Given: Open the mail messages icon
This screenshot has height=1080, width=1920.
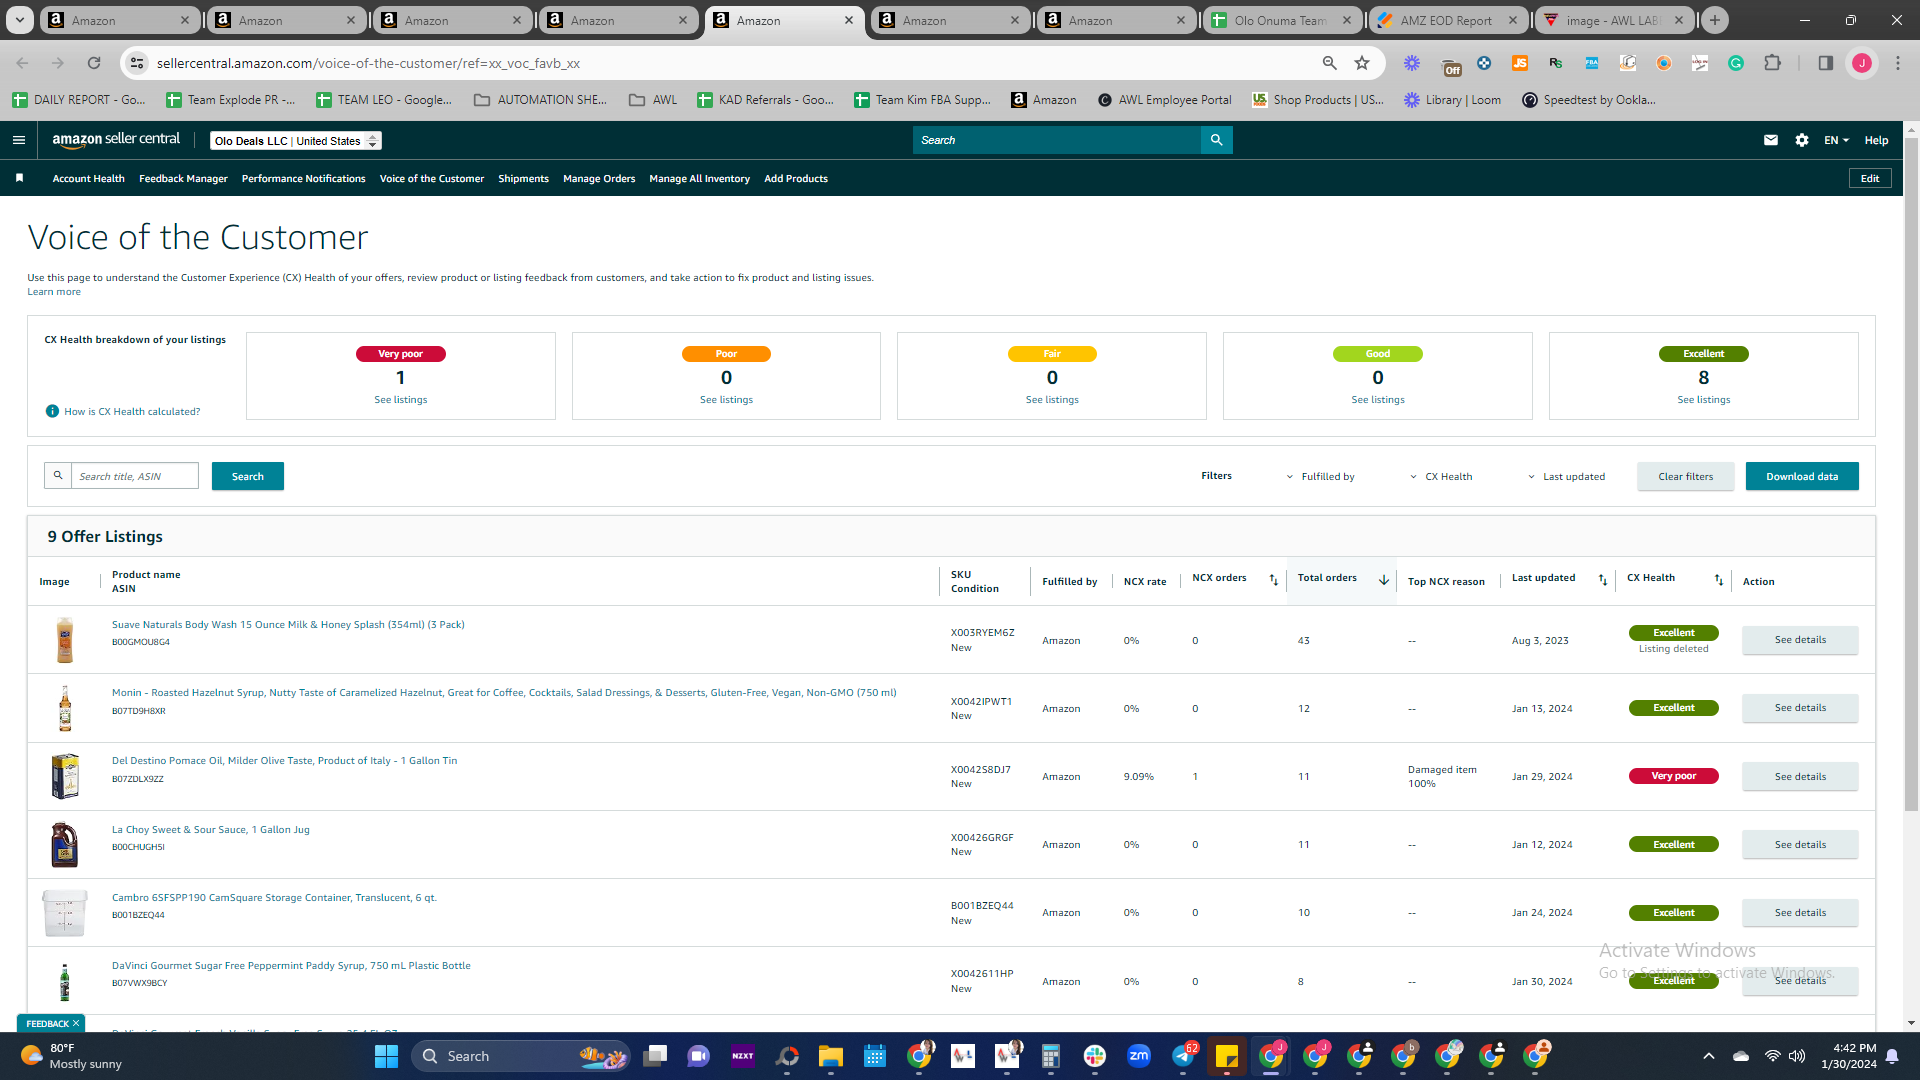Looking at the screenshot, I should (x=1771, y=140).
